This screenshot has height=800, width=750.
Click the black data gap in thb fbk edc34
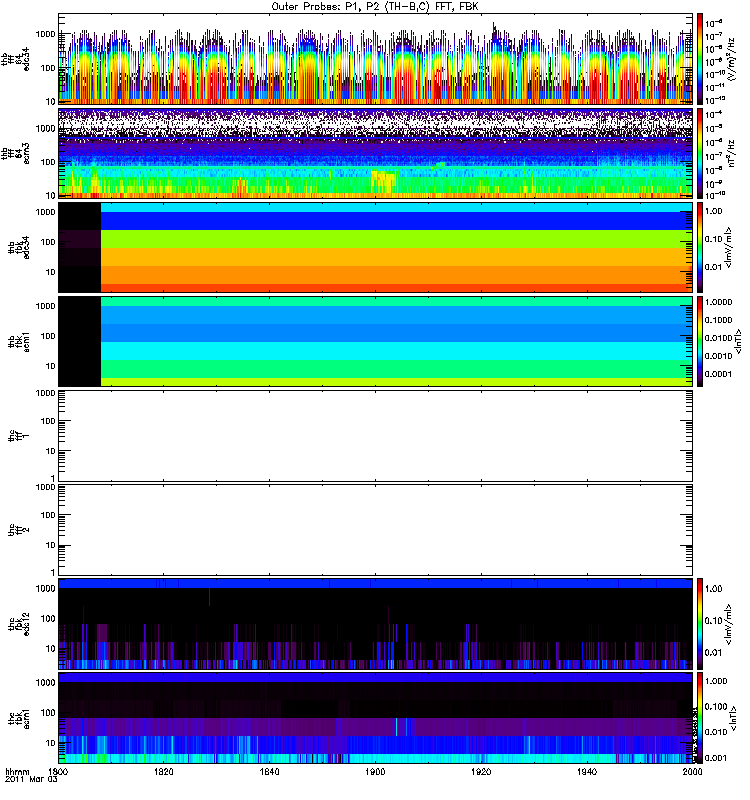[80, 247]
